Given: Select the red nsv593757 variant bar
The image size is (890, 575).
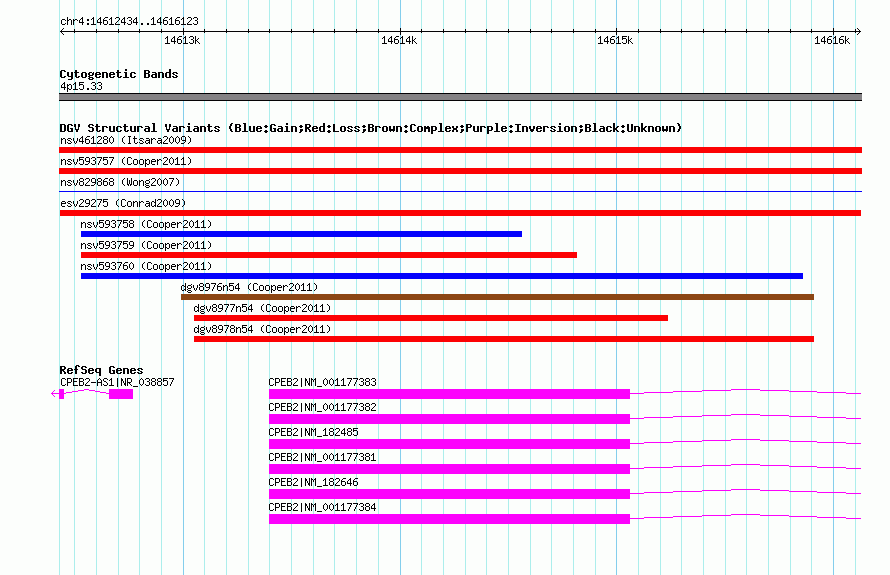Looking at the screenshot, I should pyautogui.click(x=460, y=171).
